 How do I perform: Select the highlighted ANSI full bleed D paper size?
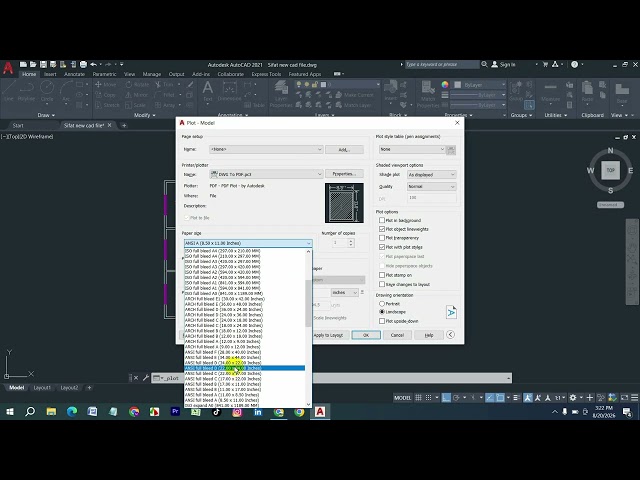coord(244,368)
